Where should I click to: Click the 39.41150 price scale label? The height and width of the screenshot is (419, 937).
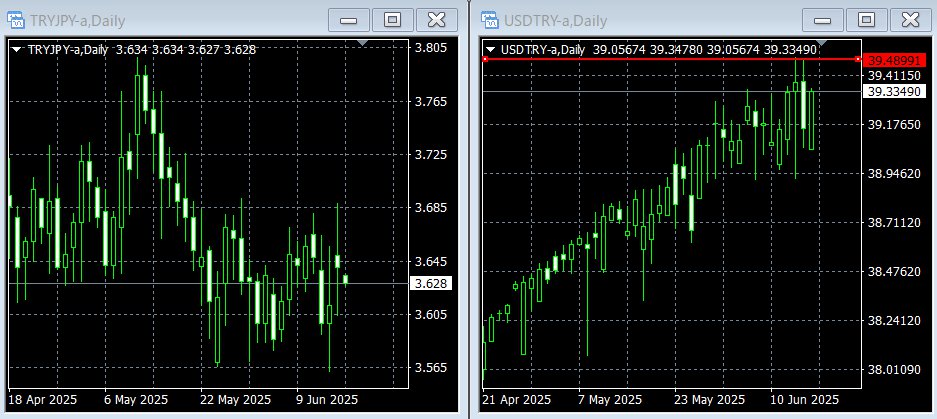click(894, 75)
